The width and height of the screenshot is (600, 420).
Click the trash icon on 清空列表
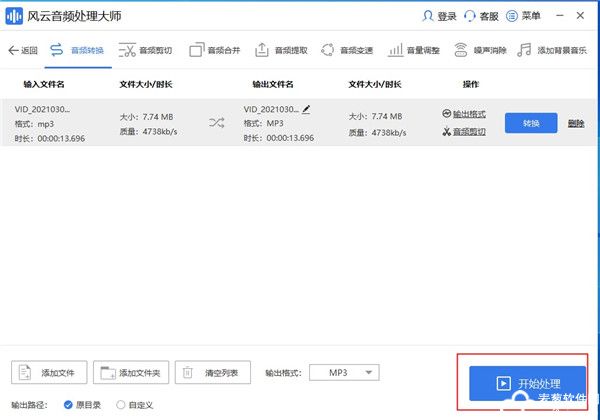click(x=188, y=372)
